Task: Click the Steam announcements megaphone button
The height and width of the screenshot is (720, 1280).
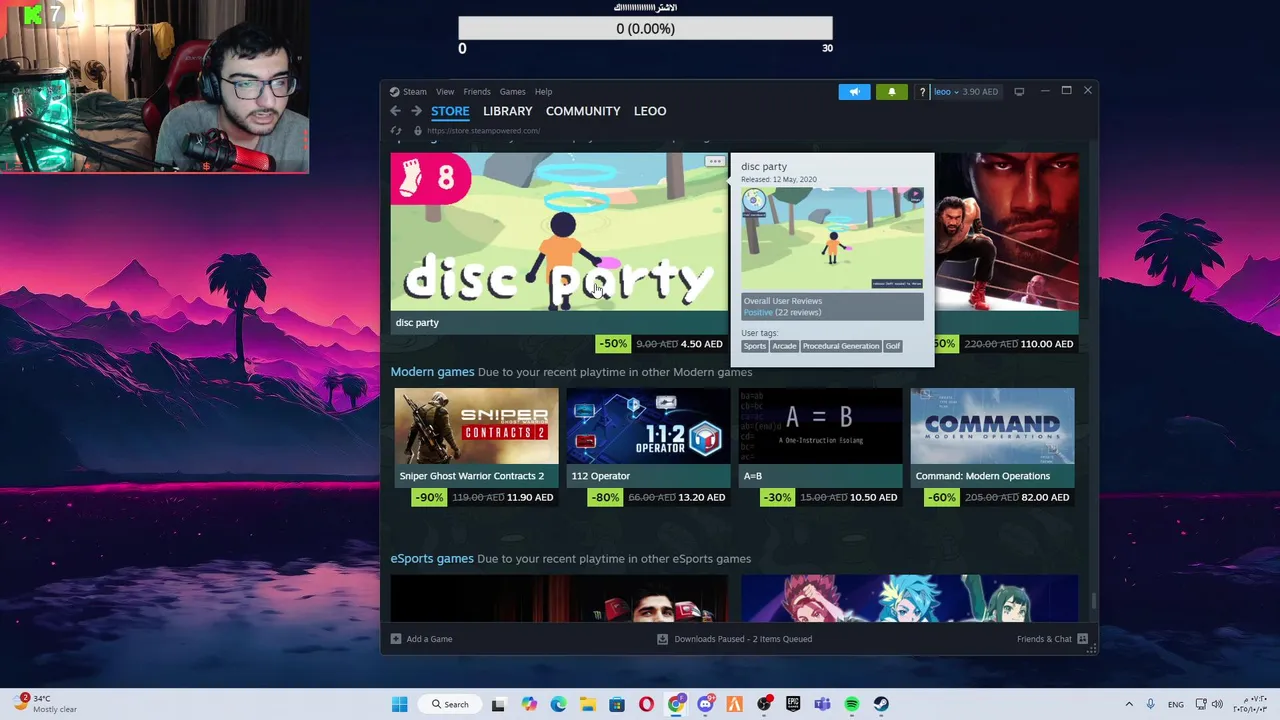Action: (854, 91)
